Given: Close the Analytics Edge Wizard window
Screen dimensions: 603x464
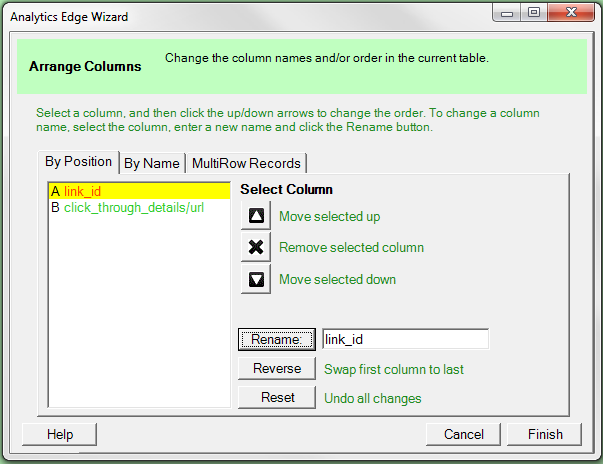Looking at the screenshot, I should tap(572, 14).
